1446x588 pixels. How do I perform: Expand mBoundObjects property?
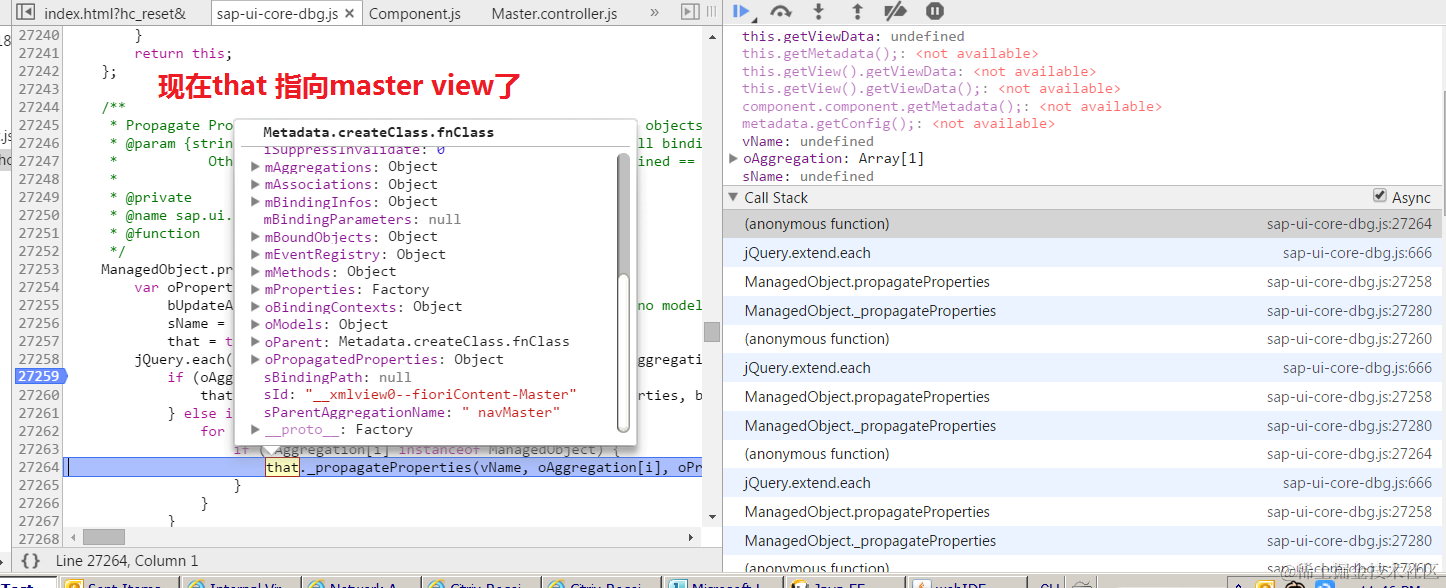256,236
